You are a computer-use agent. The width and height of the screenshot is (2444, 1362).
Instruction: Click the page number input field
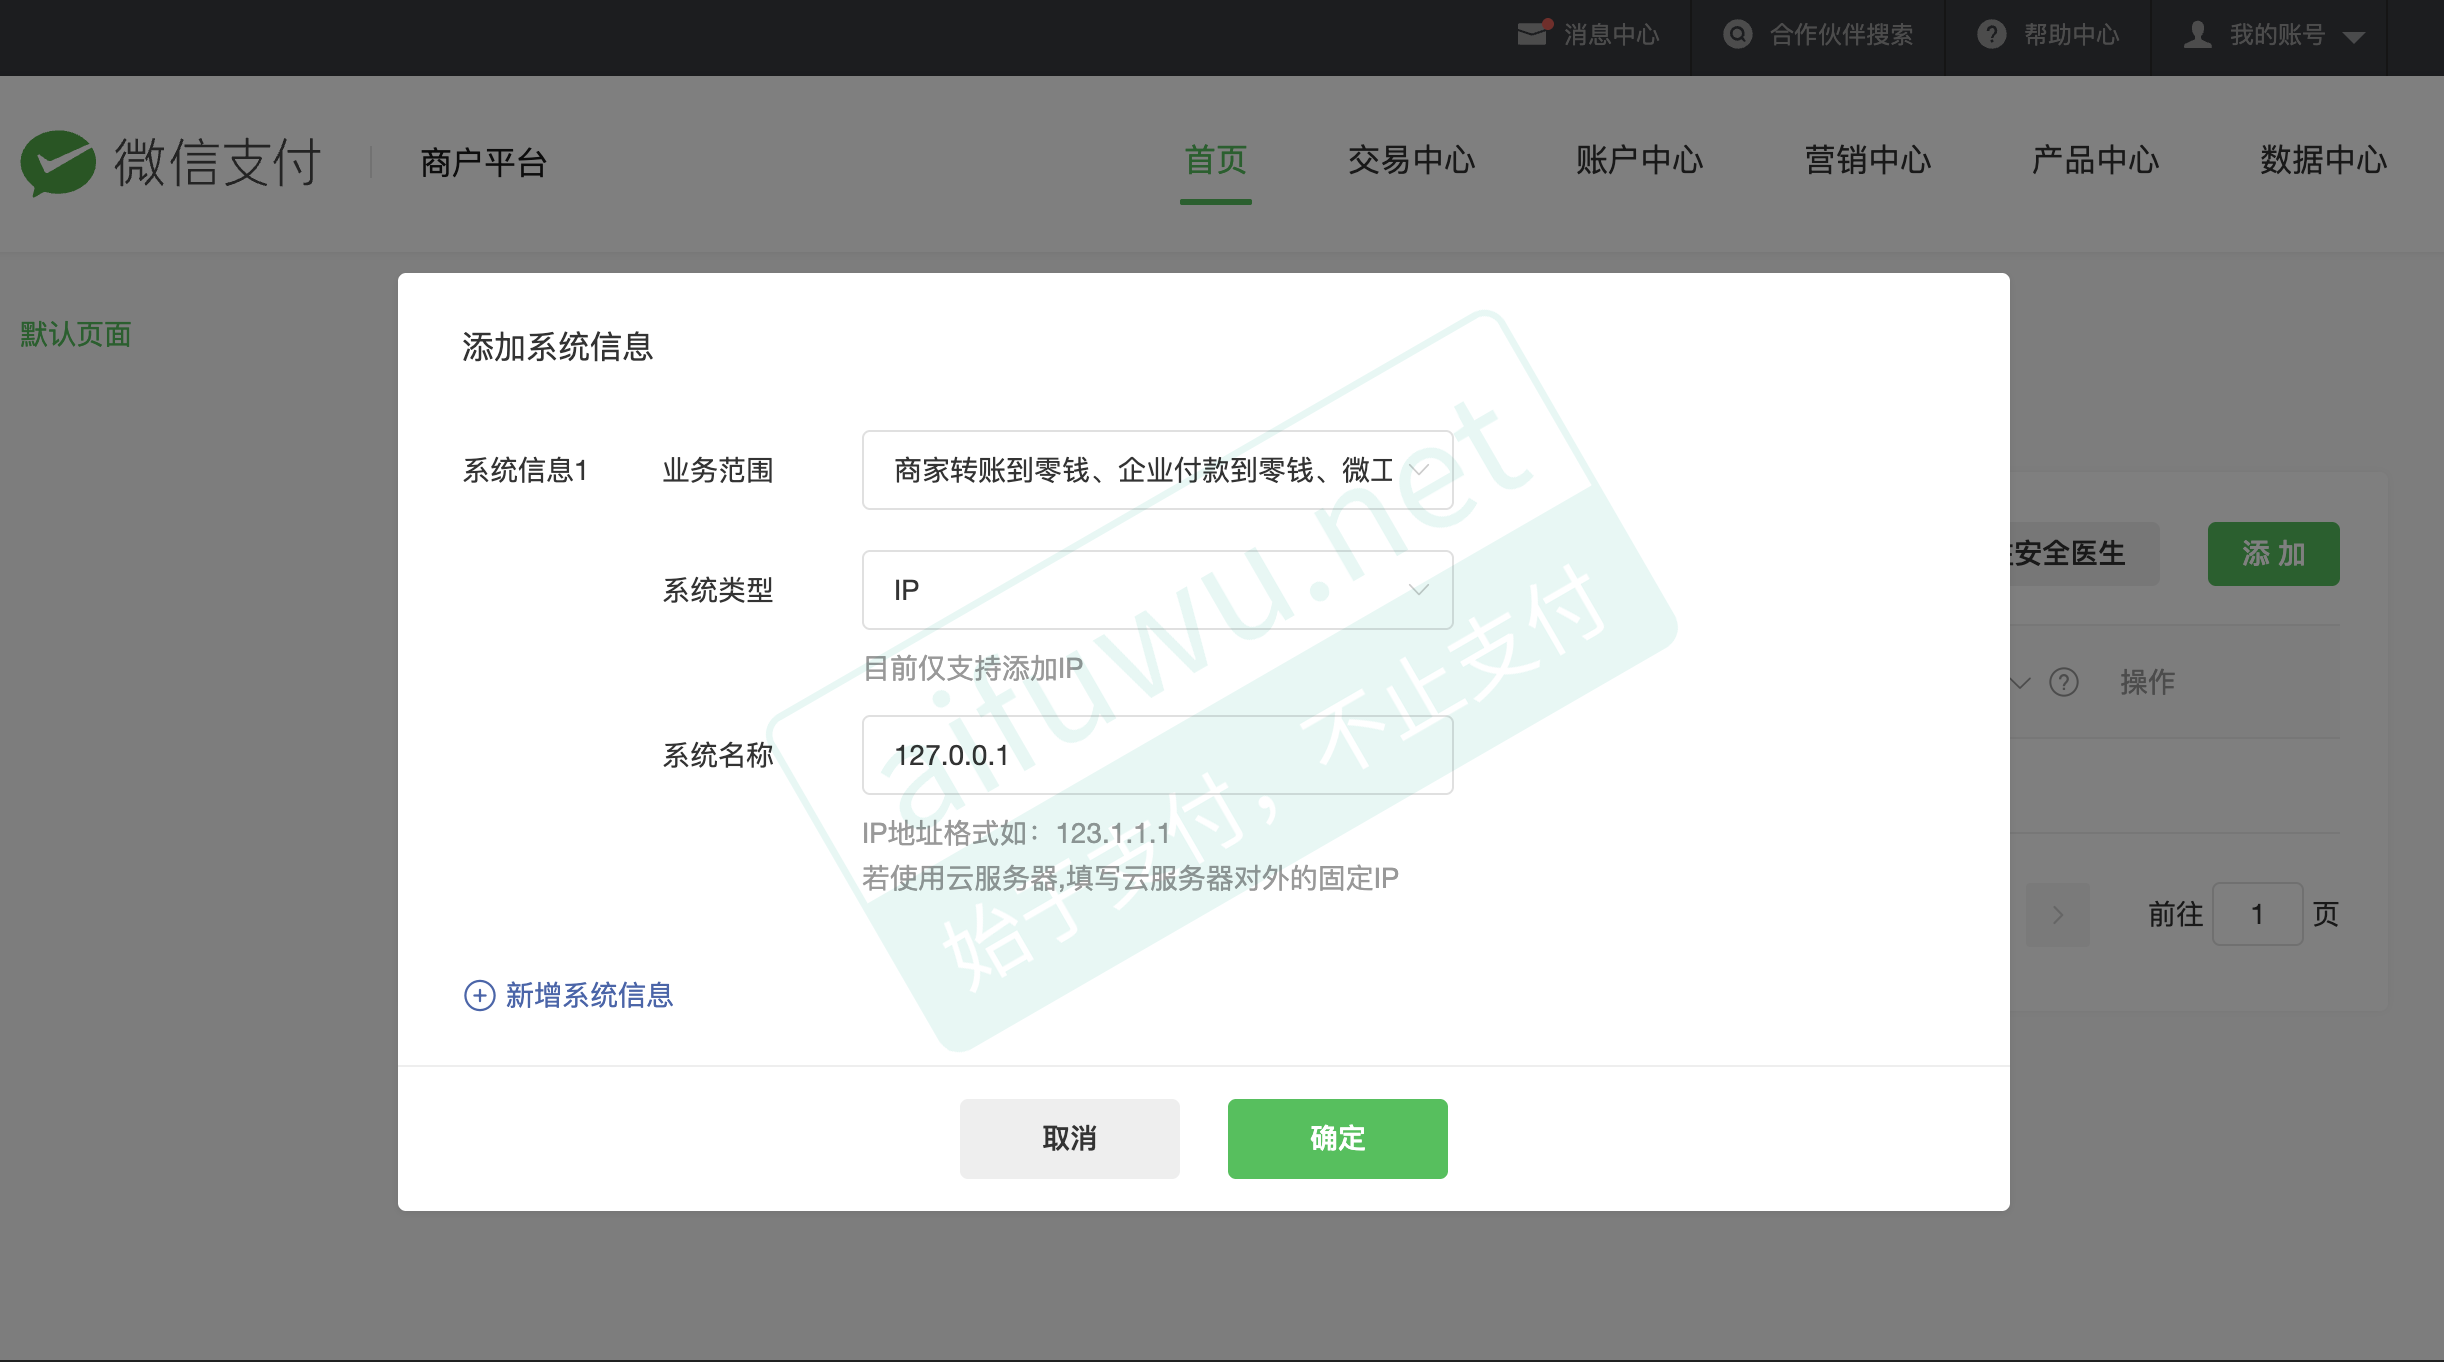2257,914
